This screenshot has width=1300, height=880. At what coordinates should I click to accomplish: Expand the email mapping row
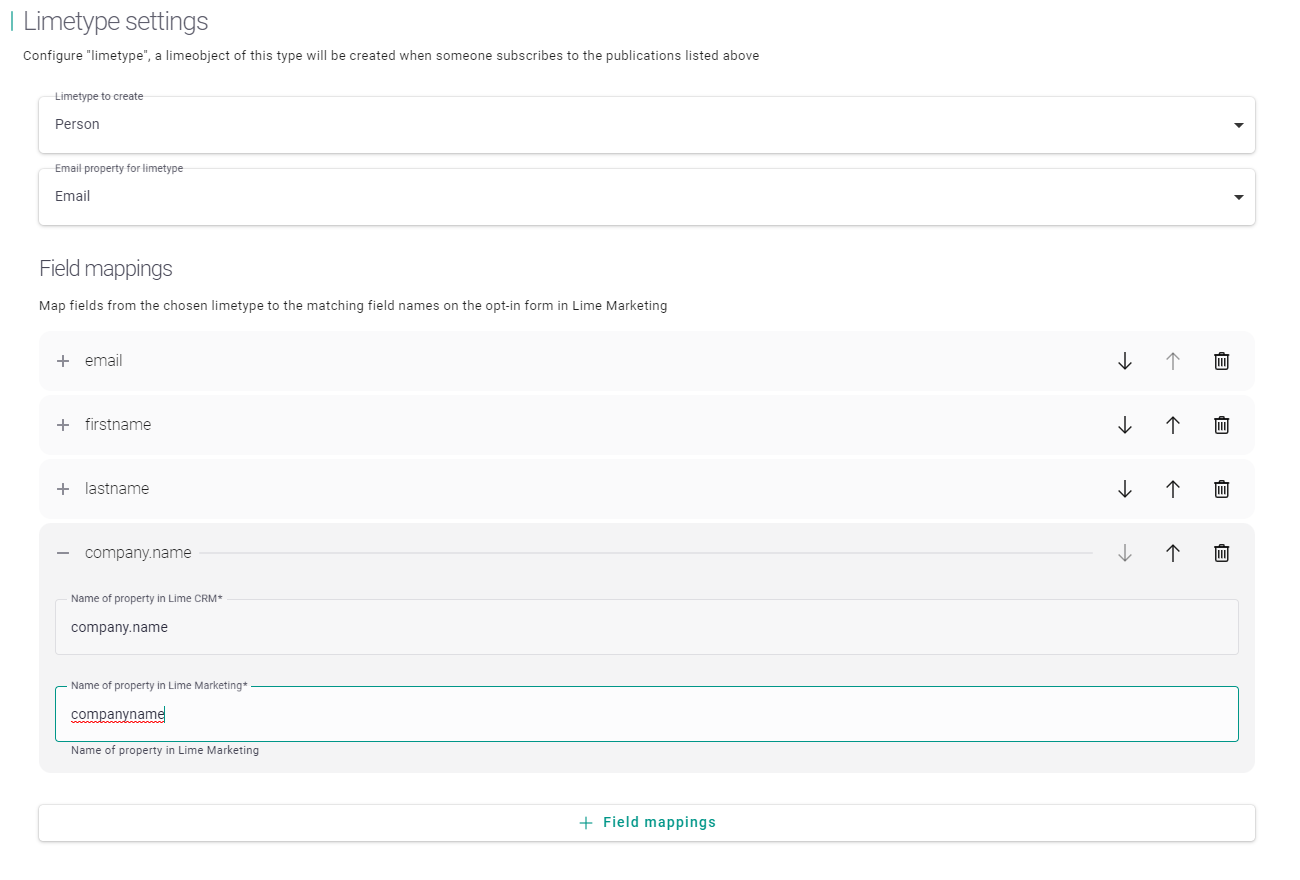63,361
